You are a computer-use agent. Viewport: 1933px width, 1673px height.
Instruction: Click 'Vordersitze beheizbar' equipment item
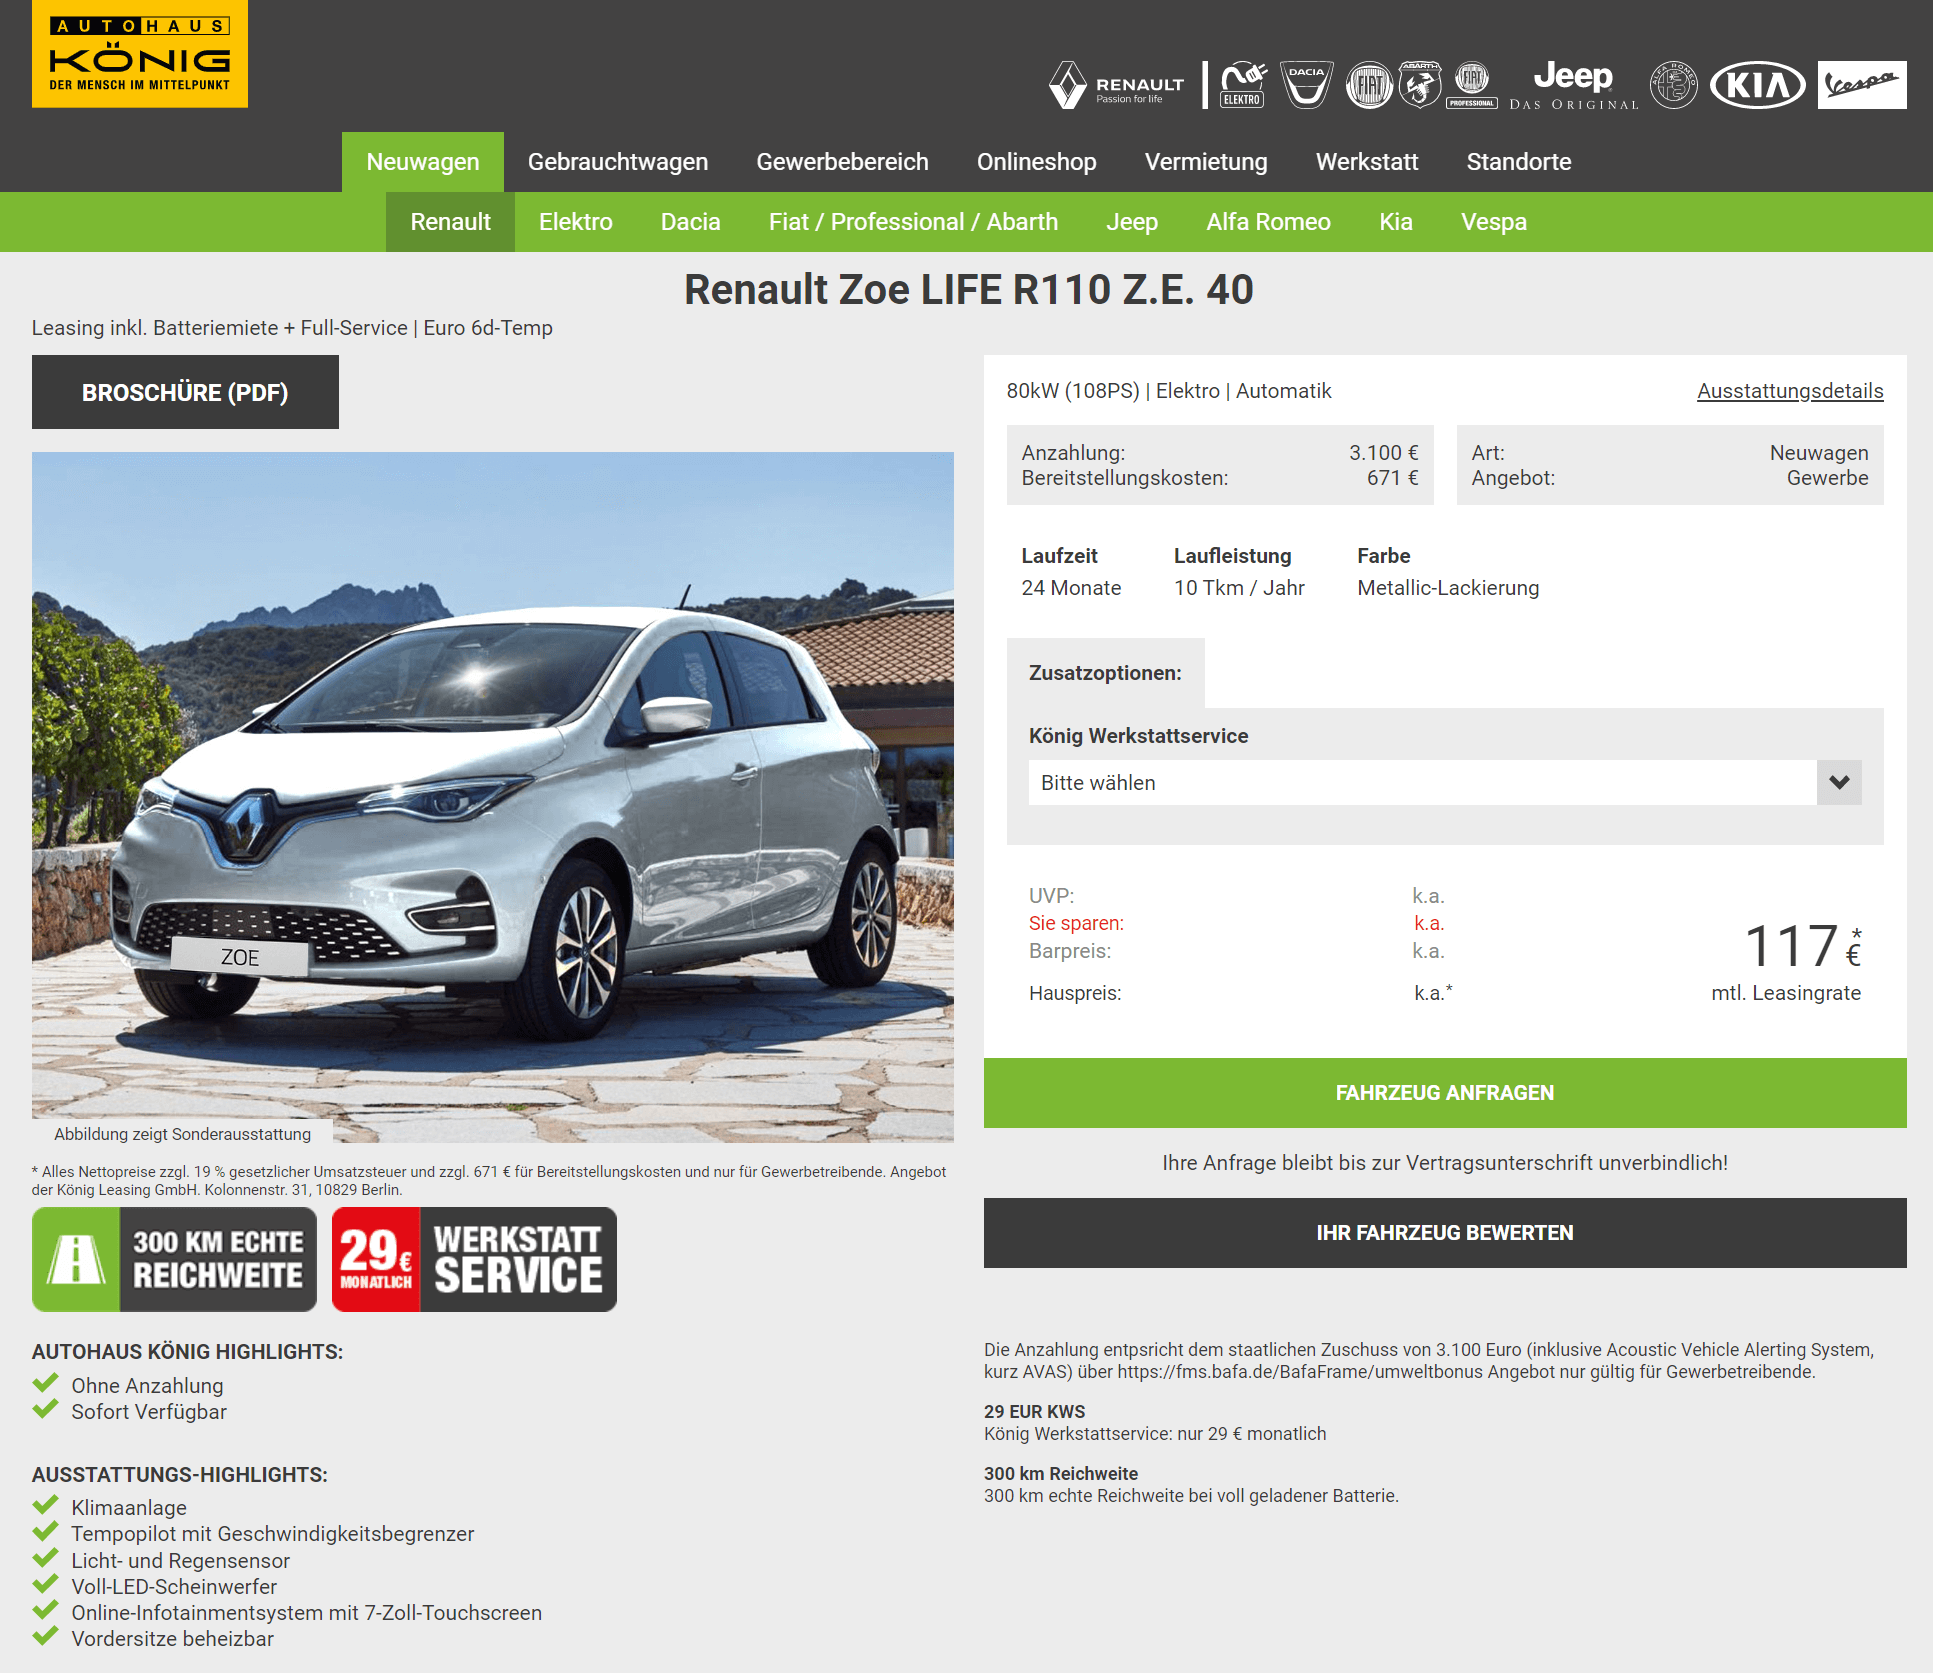[172, 1639]
